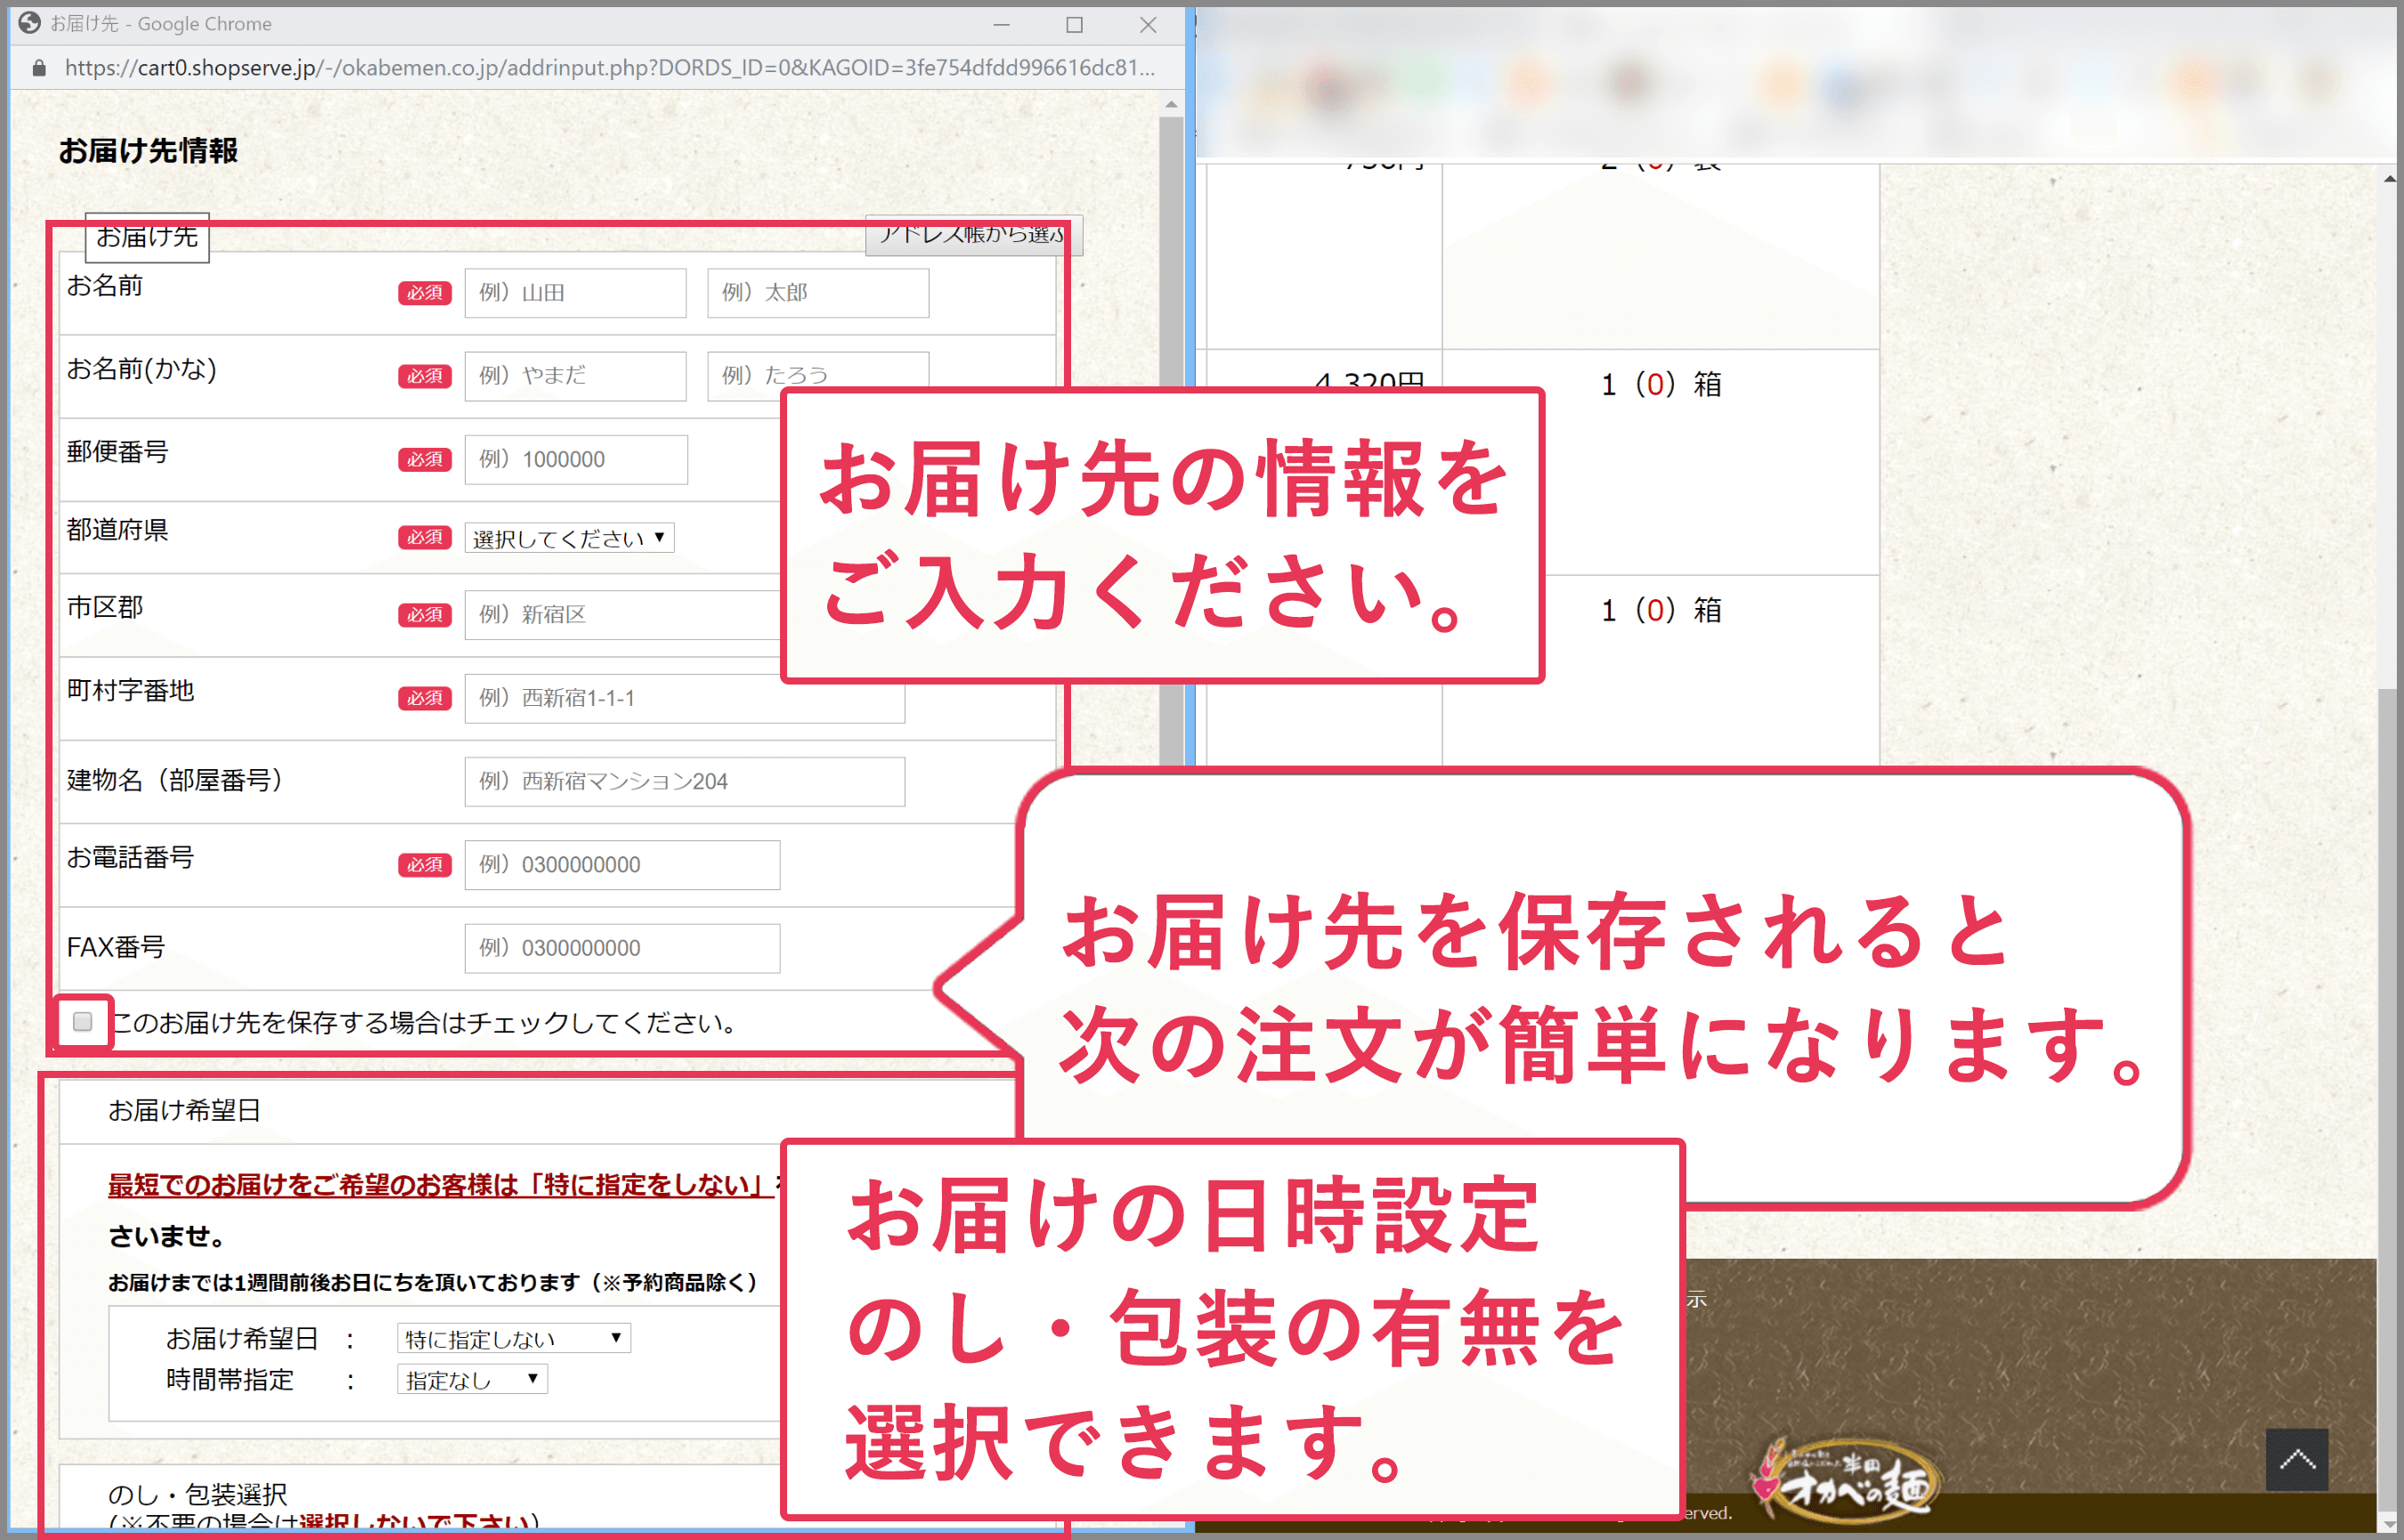
Task: Click the back-to-top arrow icon
Action: (2296, 1460)
